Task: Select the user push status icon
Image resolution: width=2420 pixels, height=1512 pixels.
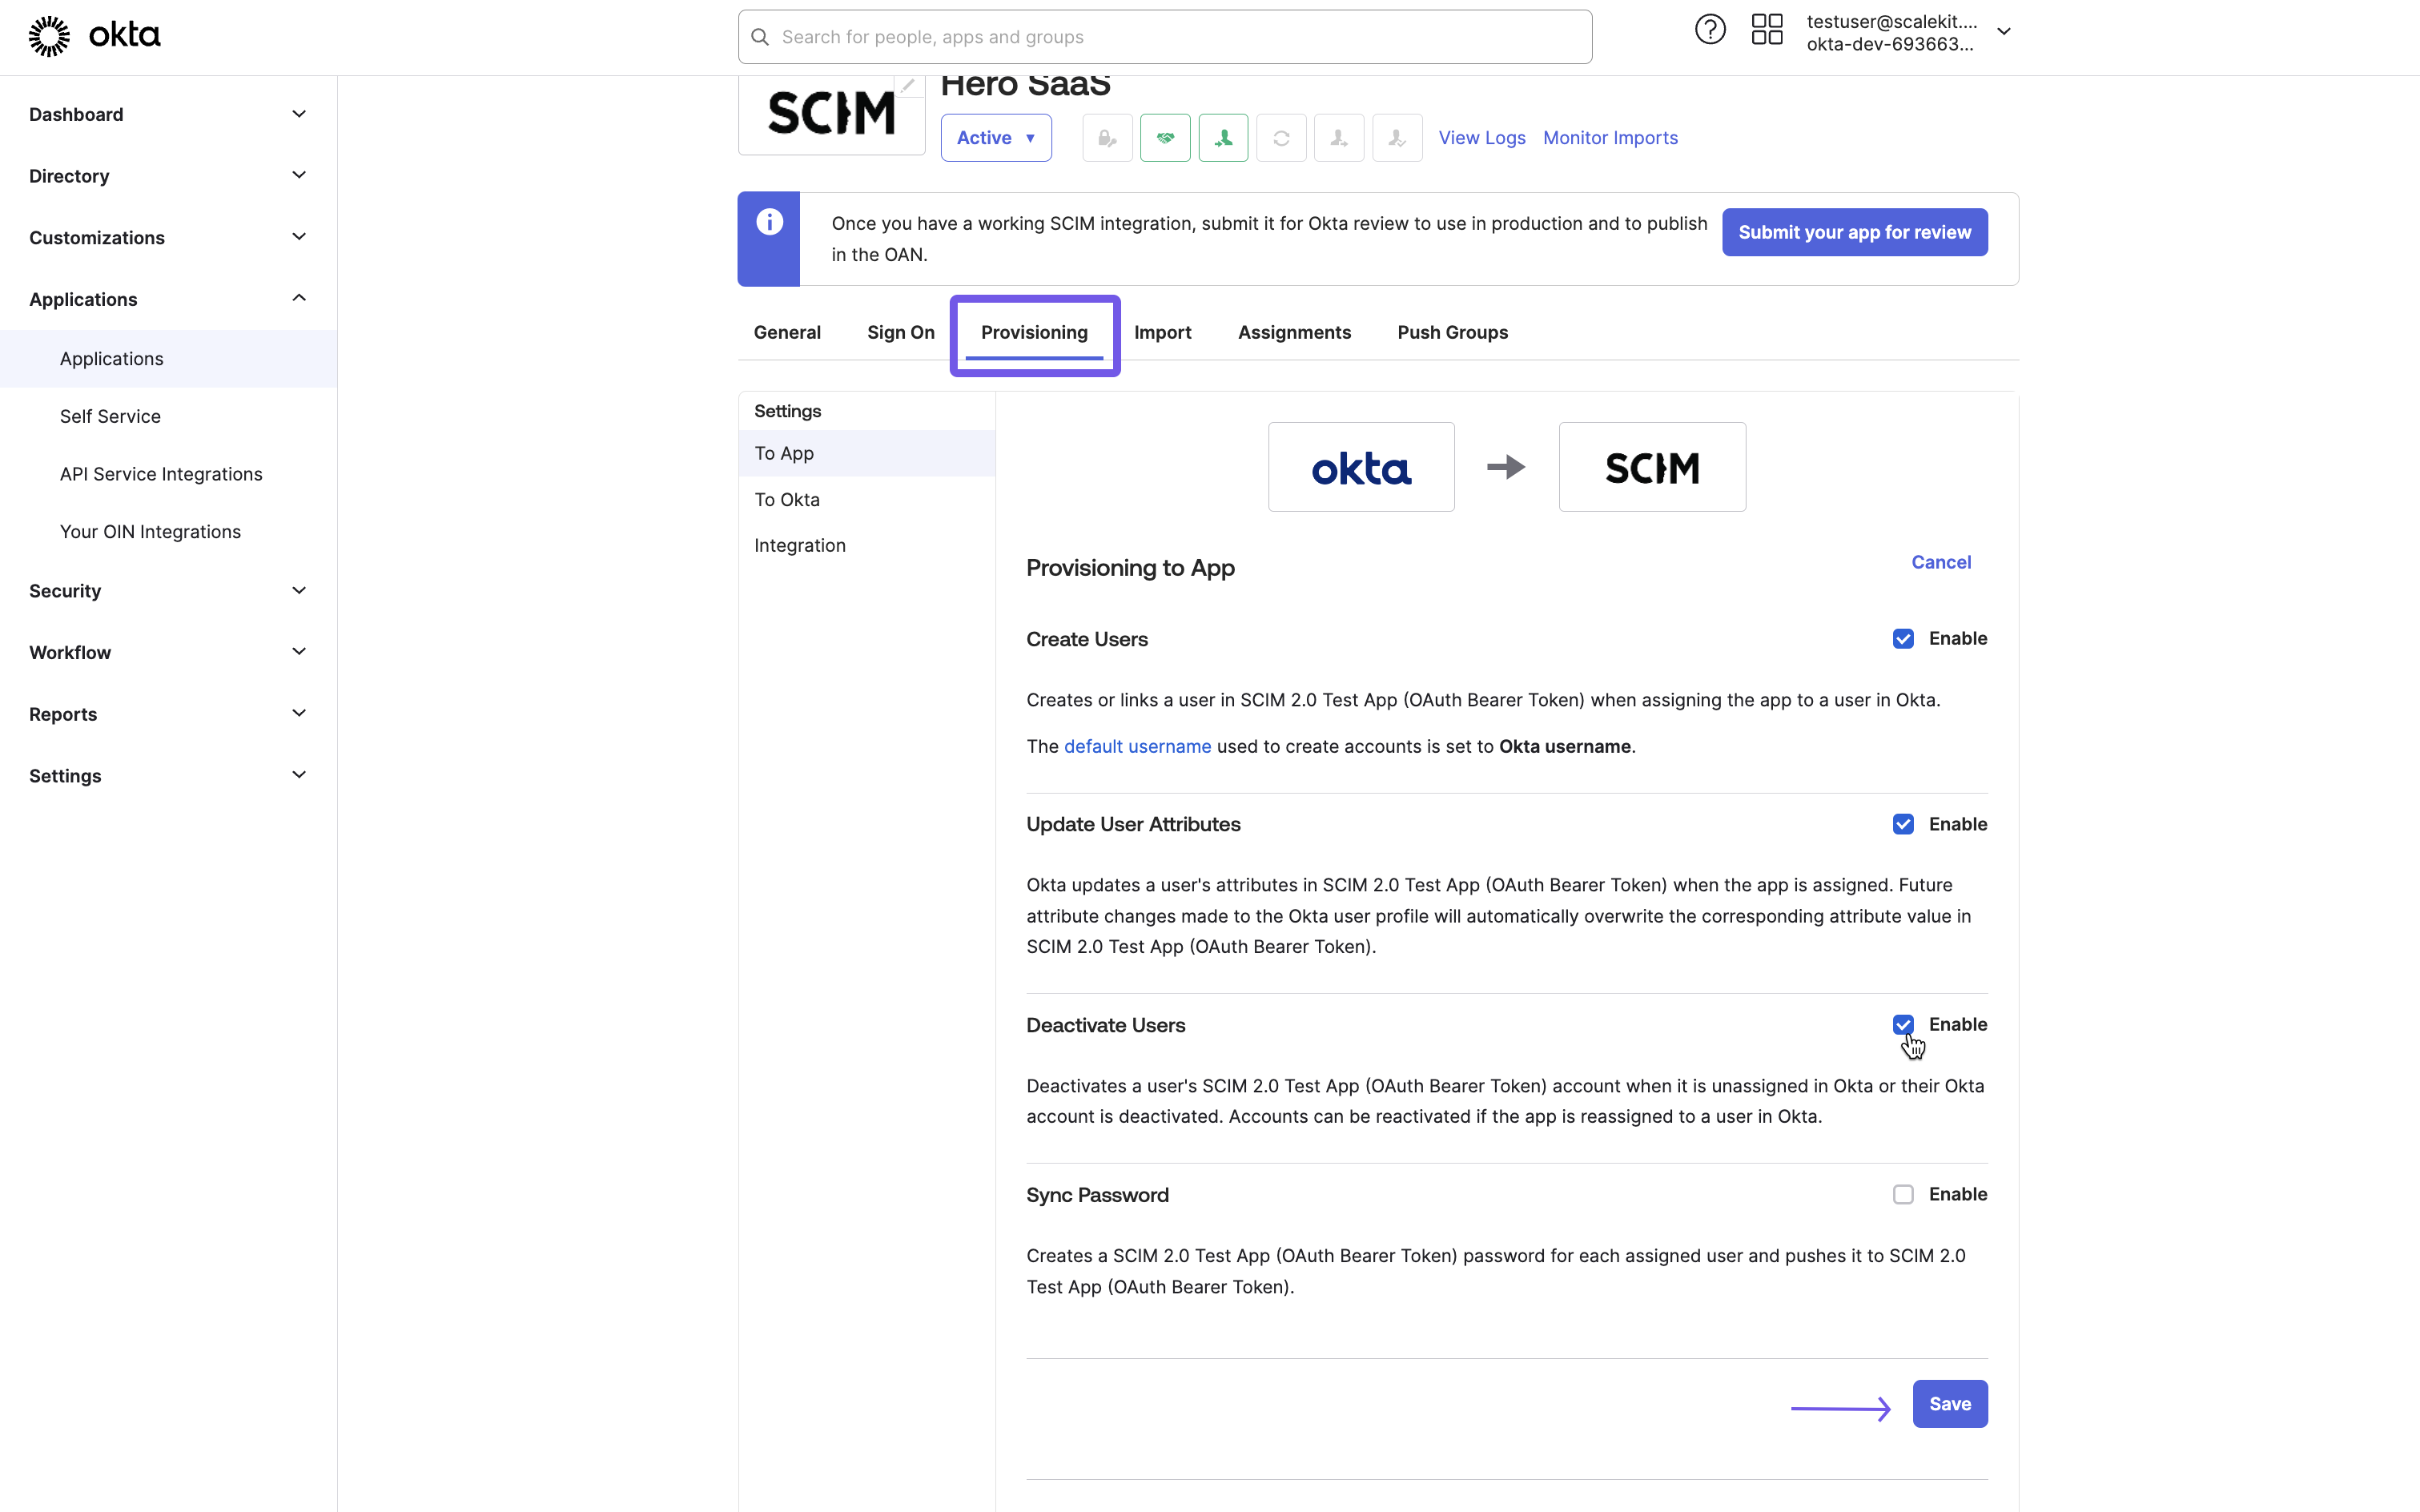Action: (x=1339, y=137)
